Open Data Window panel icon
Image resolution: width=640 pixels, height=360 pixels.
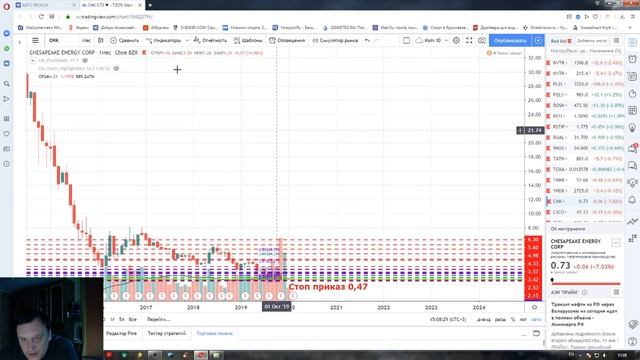click(632, 76)
